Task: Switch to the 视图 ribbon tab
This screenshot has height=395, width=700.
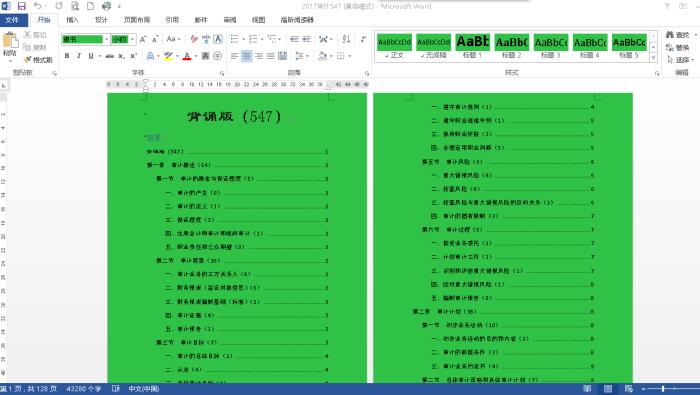Action: 258,20
